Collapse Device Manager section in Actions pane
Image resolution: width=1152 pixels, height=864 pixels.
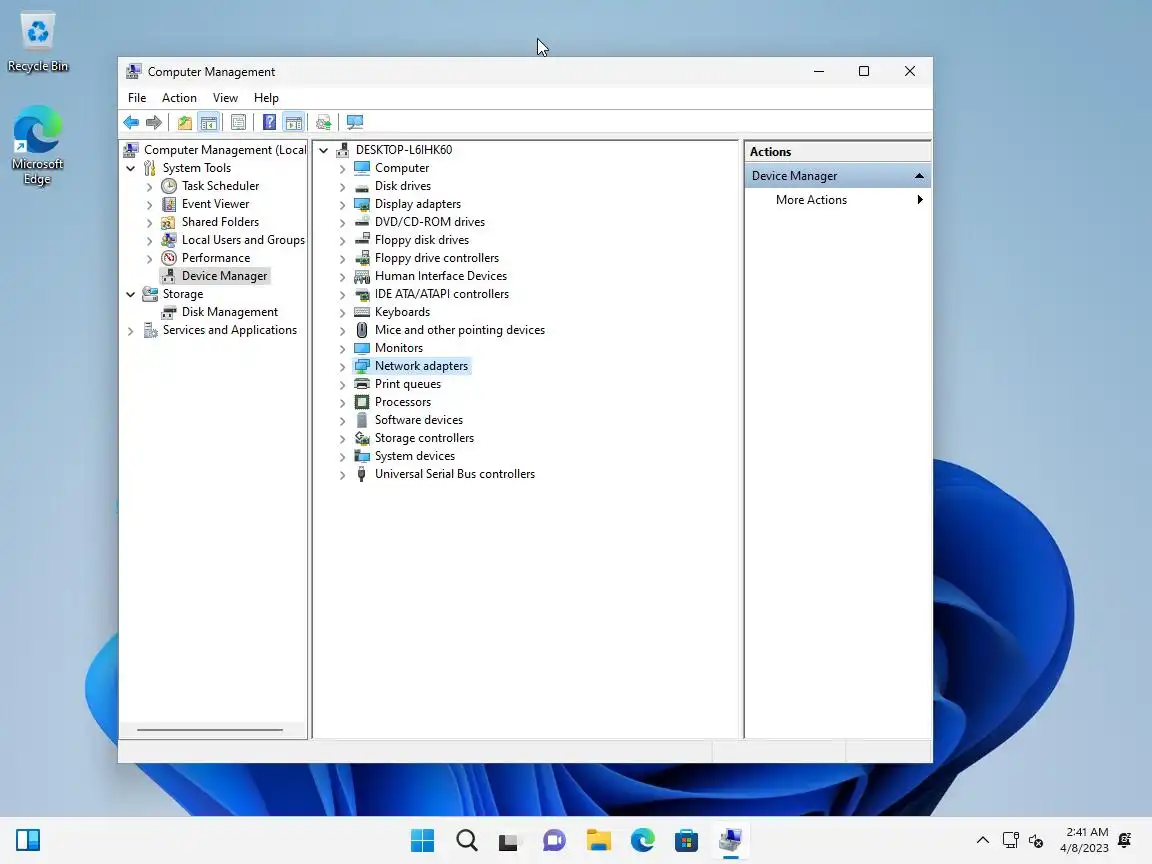tap(918, 176)
